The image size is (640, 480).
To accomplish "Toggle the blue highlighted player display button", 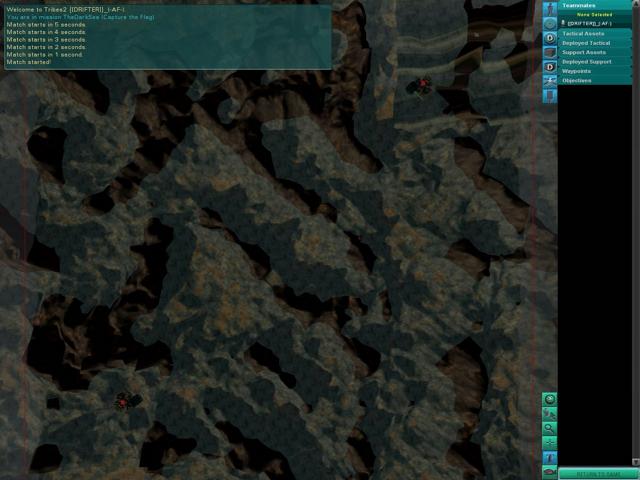I will pos(549,457).
